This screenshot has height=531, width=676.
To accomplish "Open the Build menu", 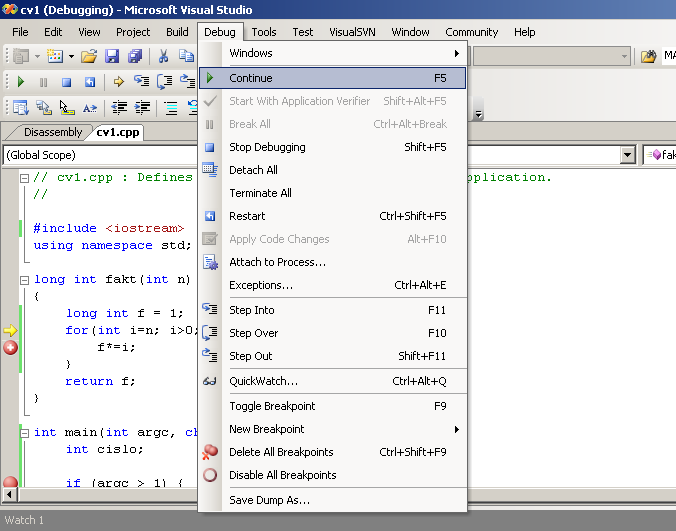I will point(177,32).
